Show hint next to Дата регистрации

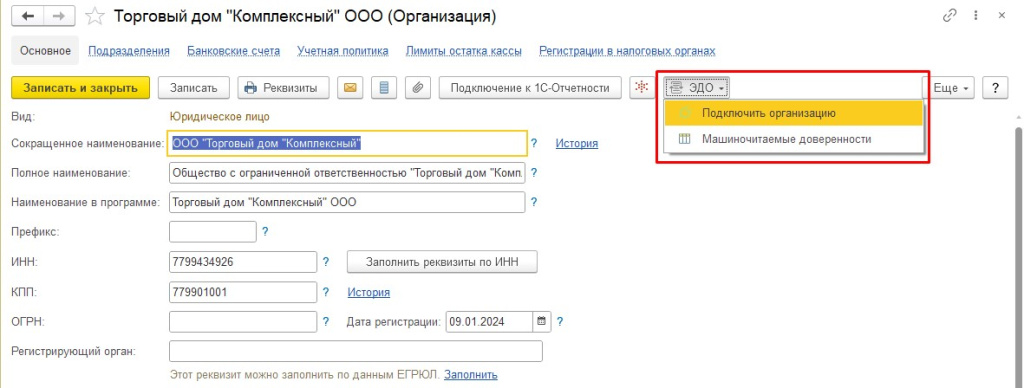point(559,321)
